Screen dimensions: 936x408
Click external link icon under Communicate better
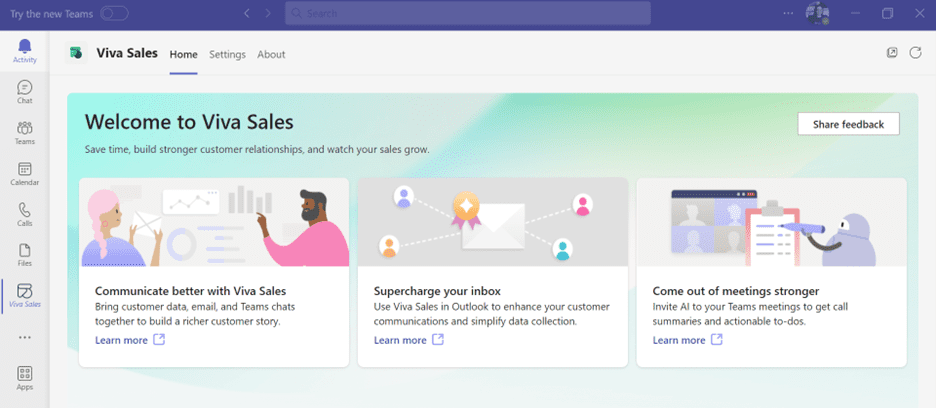click(x=159, y=340)
